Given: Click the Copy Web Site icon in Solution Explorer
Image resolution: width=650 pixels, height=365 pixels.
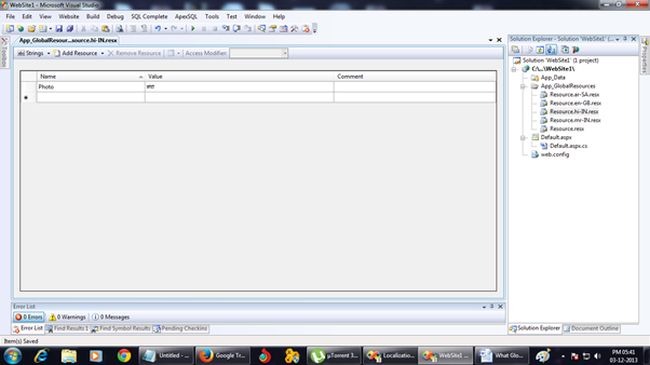Looking at the screenshot, I should pos(565,50).
